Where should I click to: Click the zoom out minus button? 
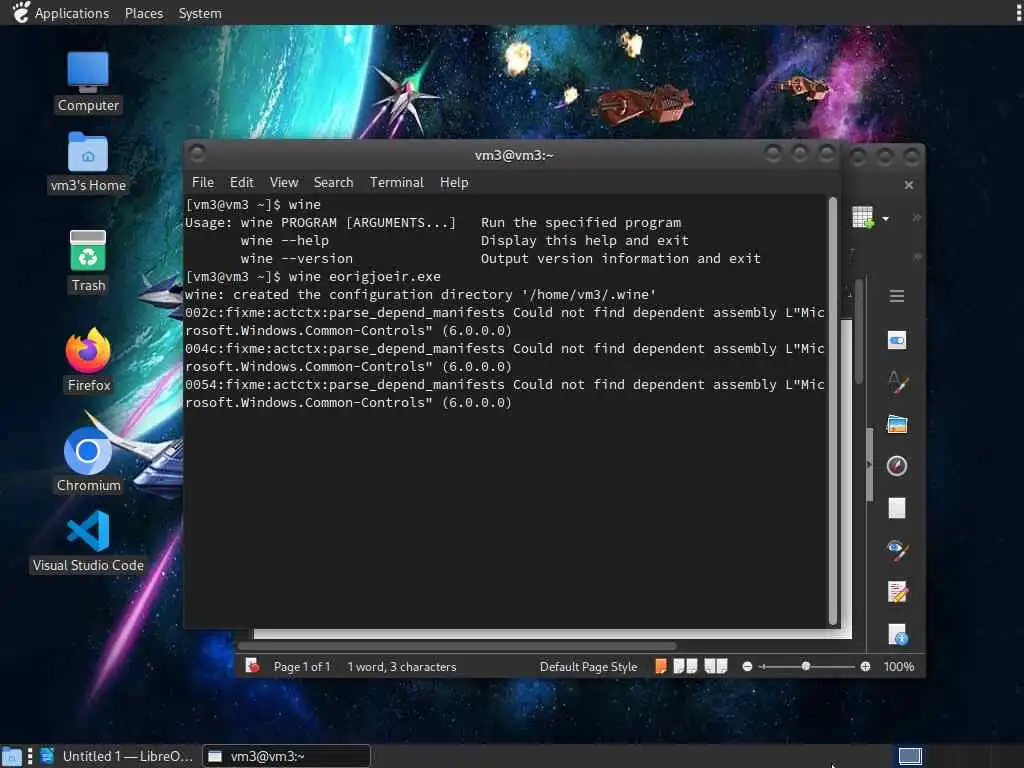click(747, 667)
